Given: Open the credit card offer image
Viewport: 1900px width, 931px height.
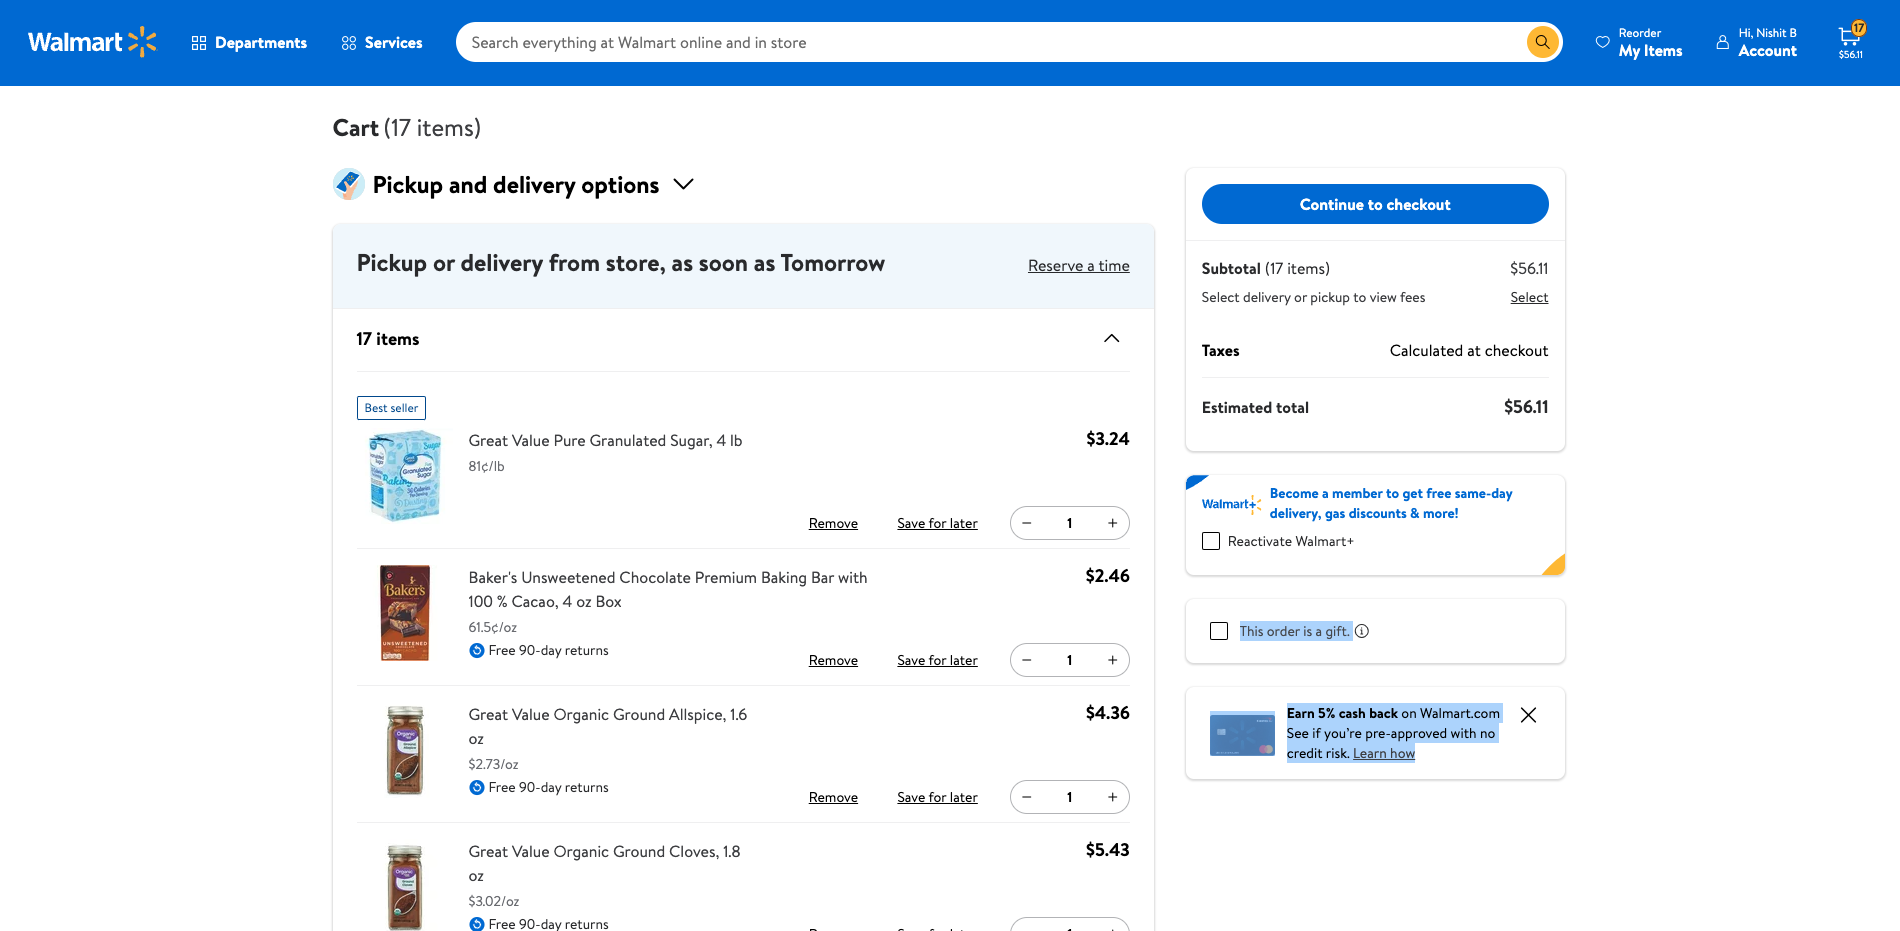Looking at the screenshot, I should [x=1242, y=733].
